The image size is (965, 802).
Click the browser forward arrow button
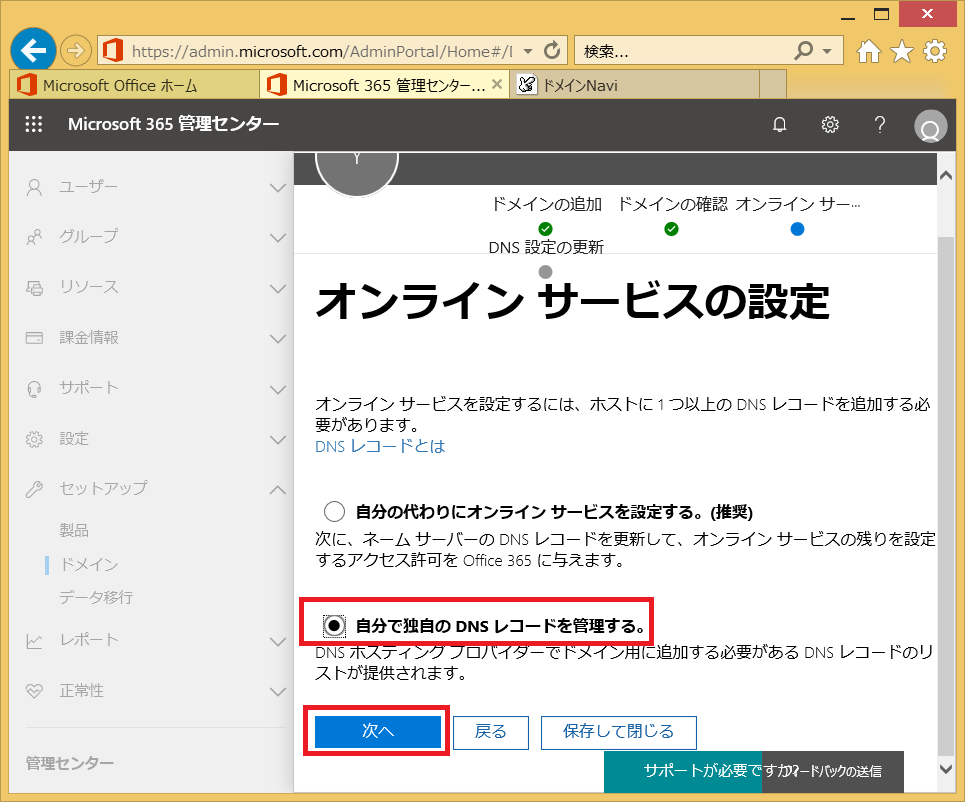[76, 50]
